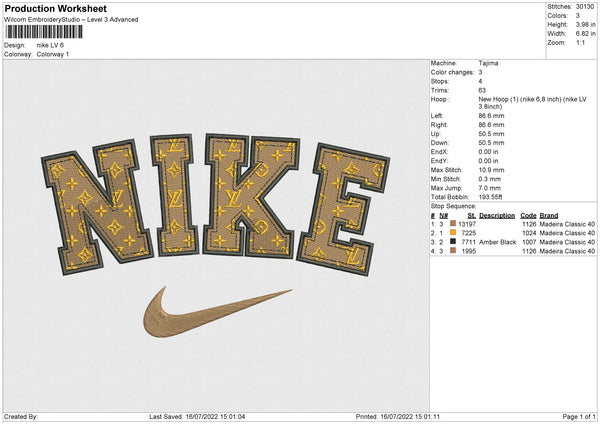
Task: Select the Colorway 1 value
Action: click(53, 54)
